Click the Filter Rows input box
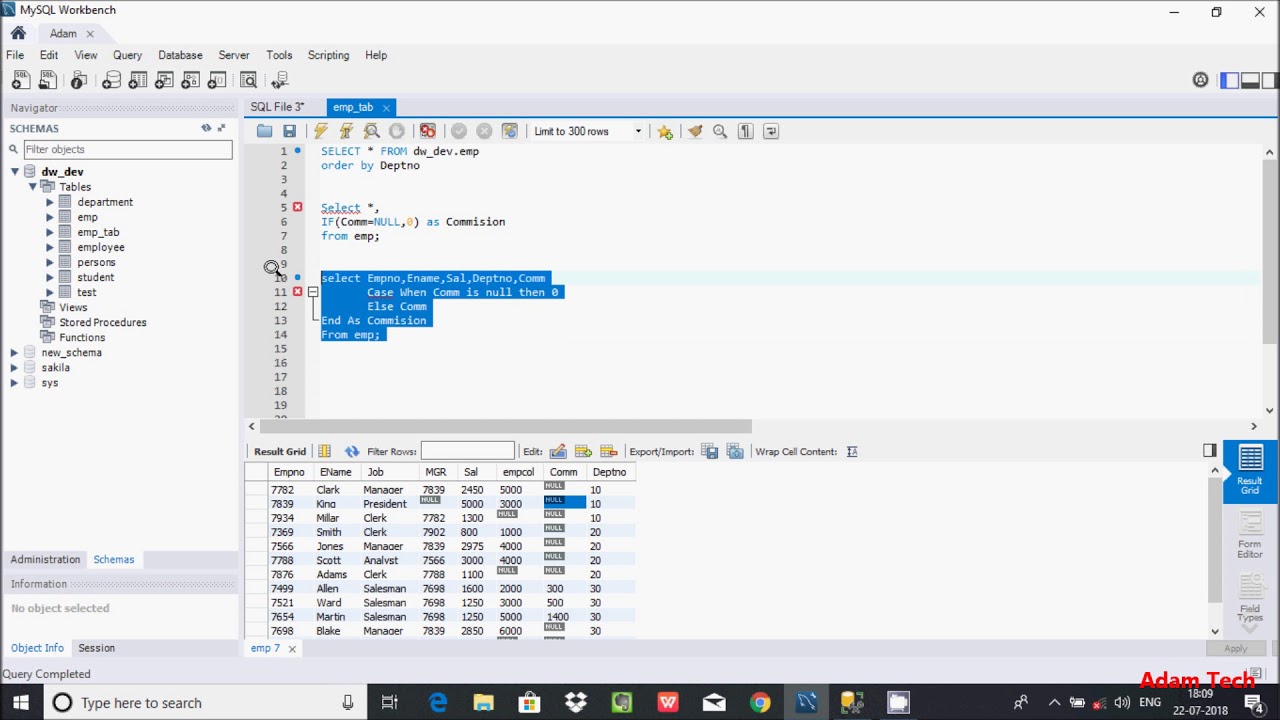 467,451
